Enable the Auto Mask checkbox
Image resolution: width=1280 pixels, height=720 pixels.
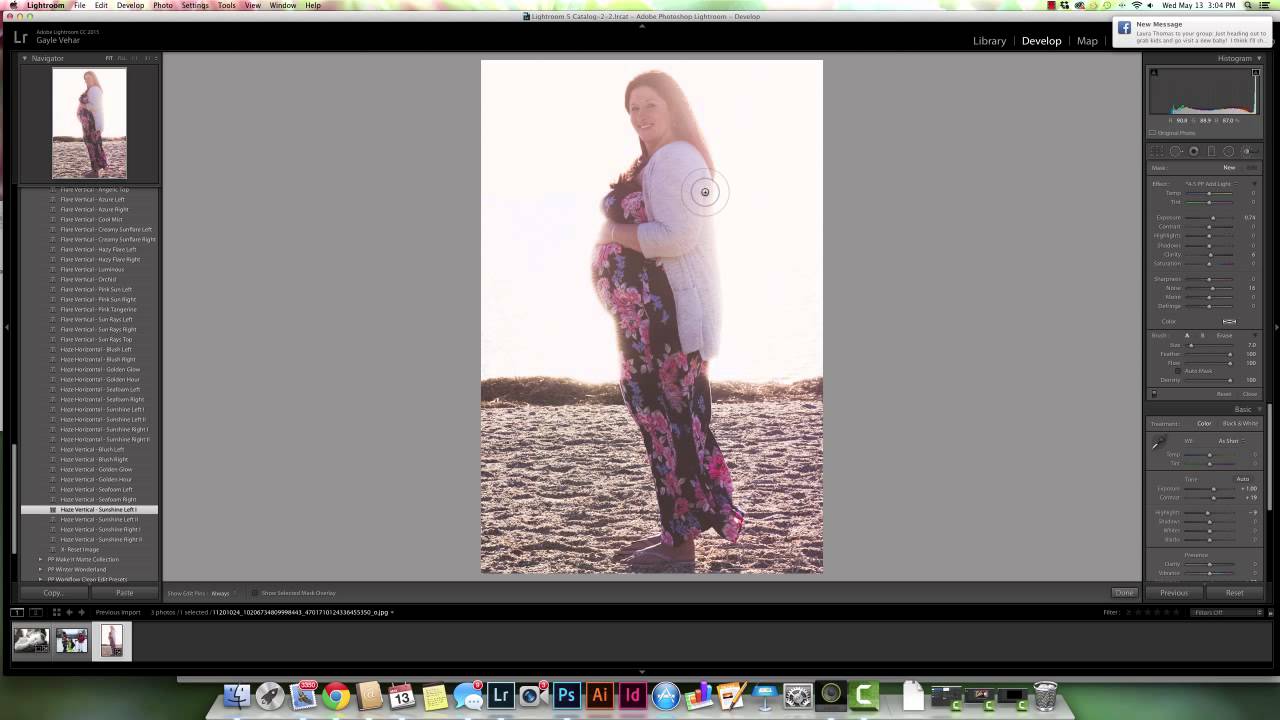click(x=1177, y=371)
